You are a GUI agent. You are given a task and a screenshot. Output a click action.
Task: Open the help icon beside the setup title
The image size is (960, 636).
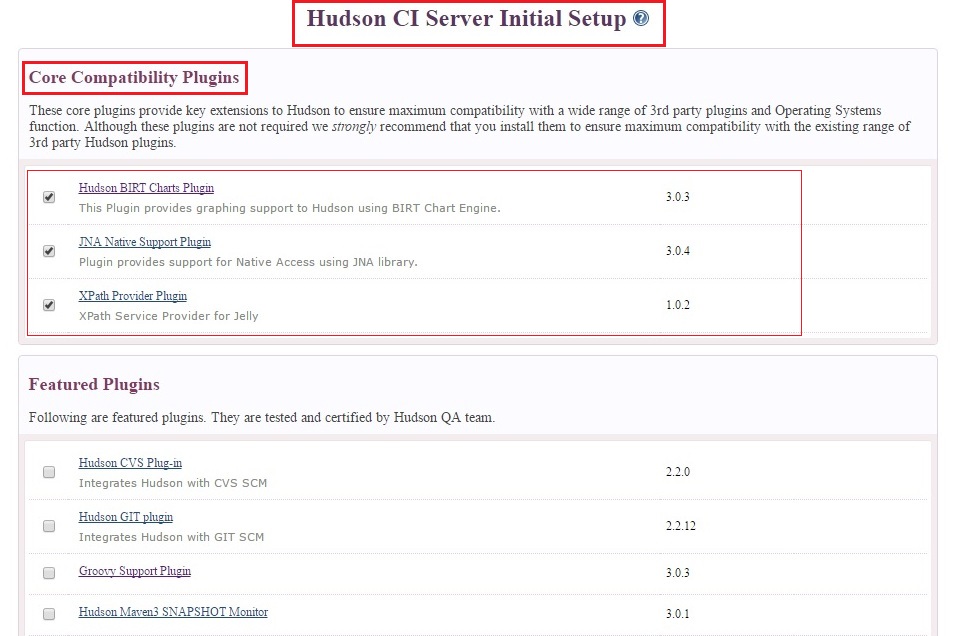pos(640,18)
